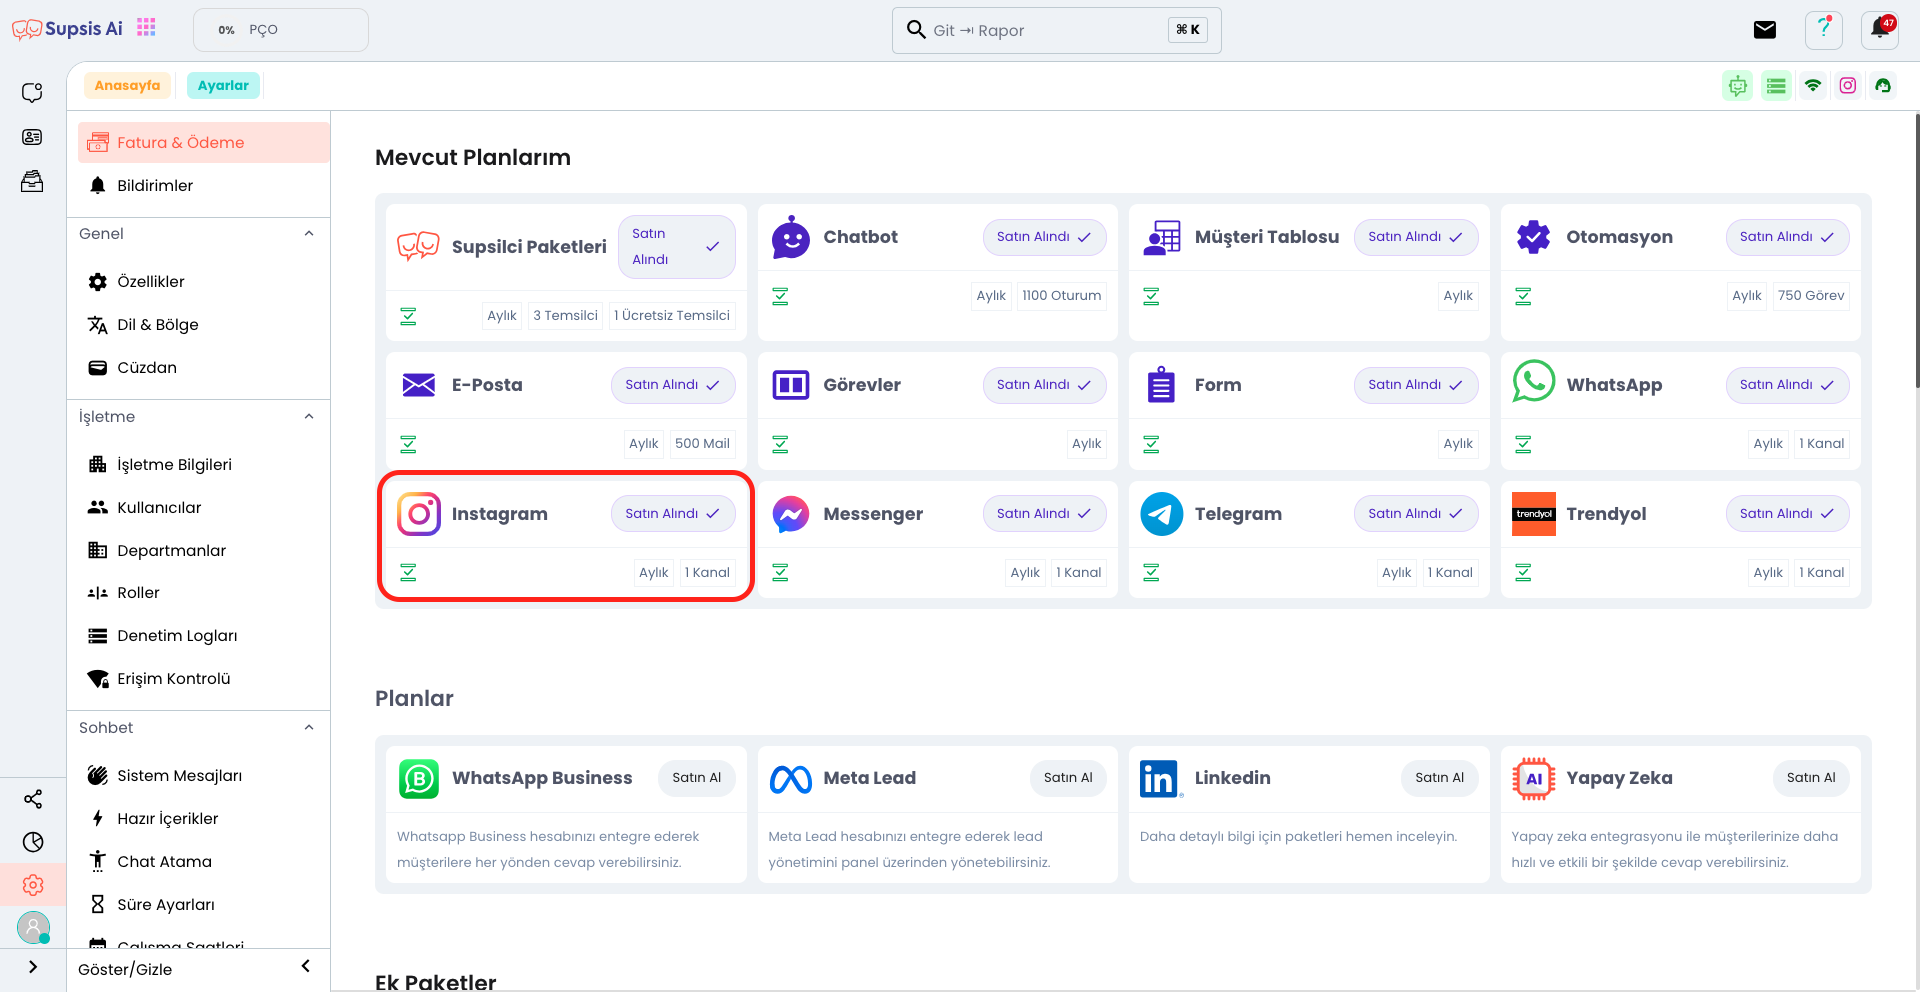Collapse the İşletme section

309,416
